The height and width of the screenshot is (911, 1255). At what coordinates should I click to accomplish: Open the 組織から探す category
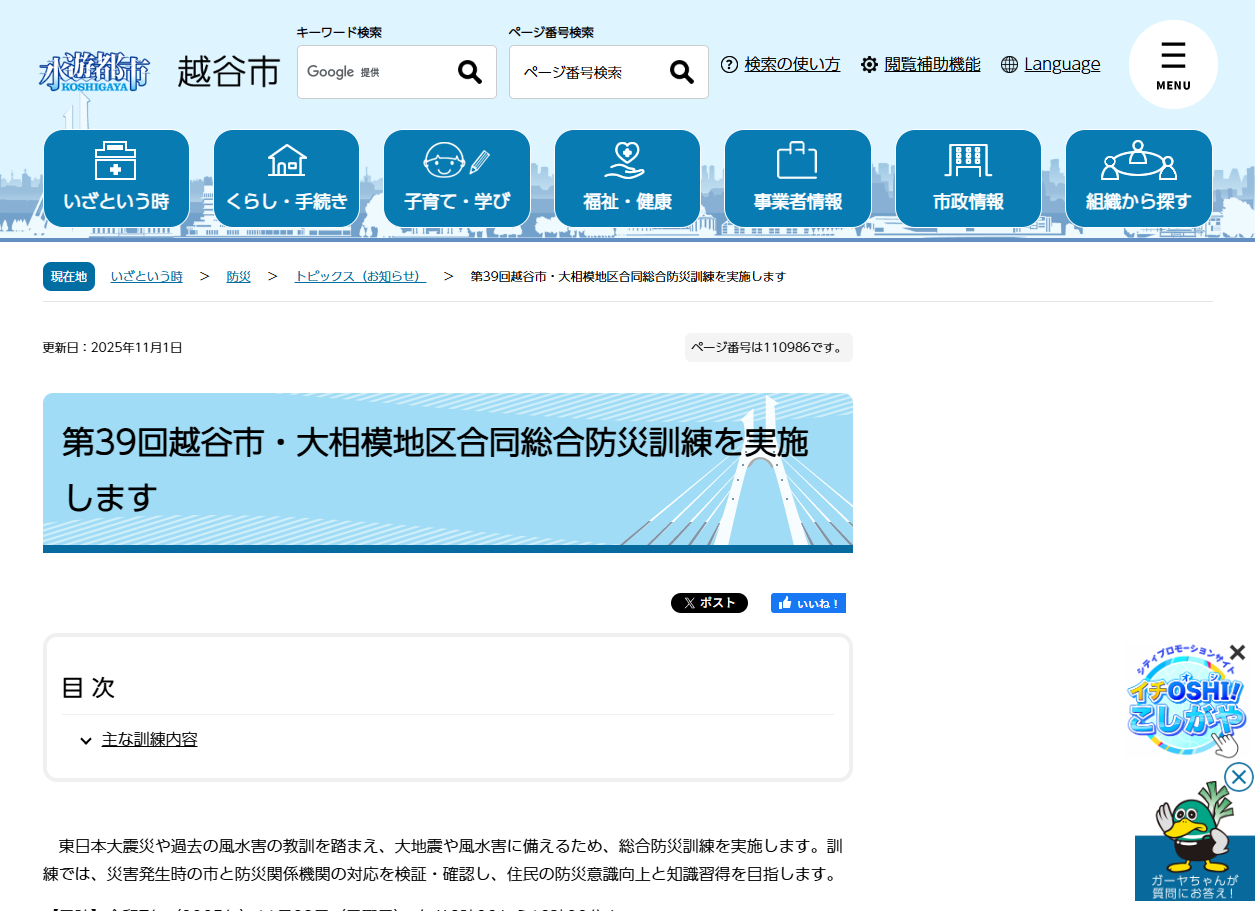click(x=1138, y=179)
